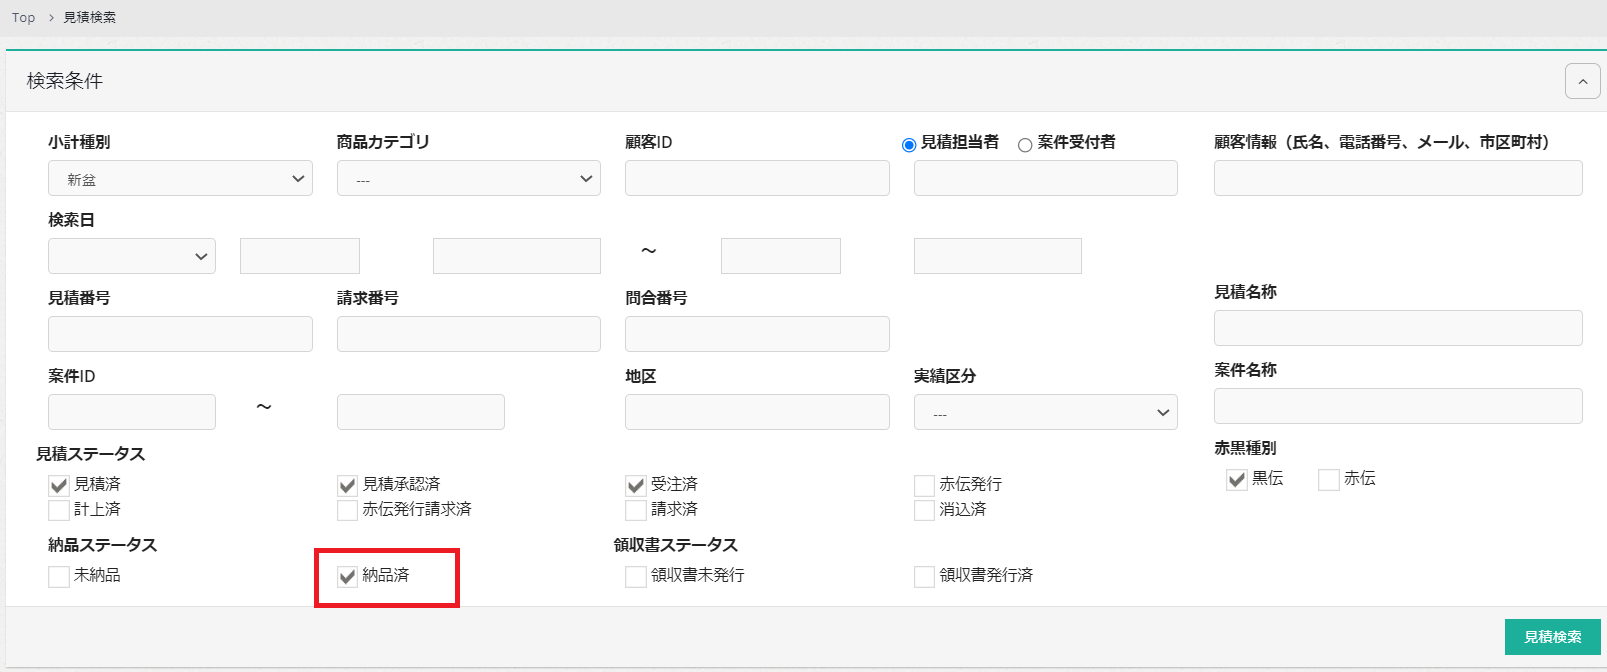This screenshot has width=1607, height=672.
Task: Collapse the 検索条件 panel with chevron button
Action: pos(1582,82)
